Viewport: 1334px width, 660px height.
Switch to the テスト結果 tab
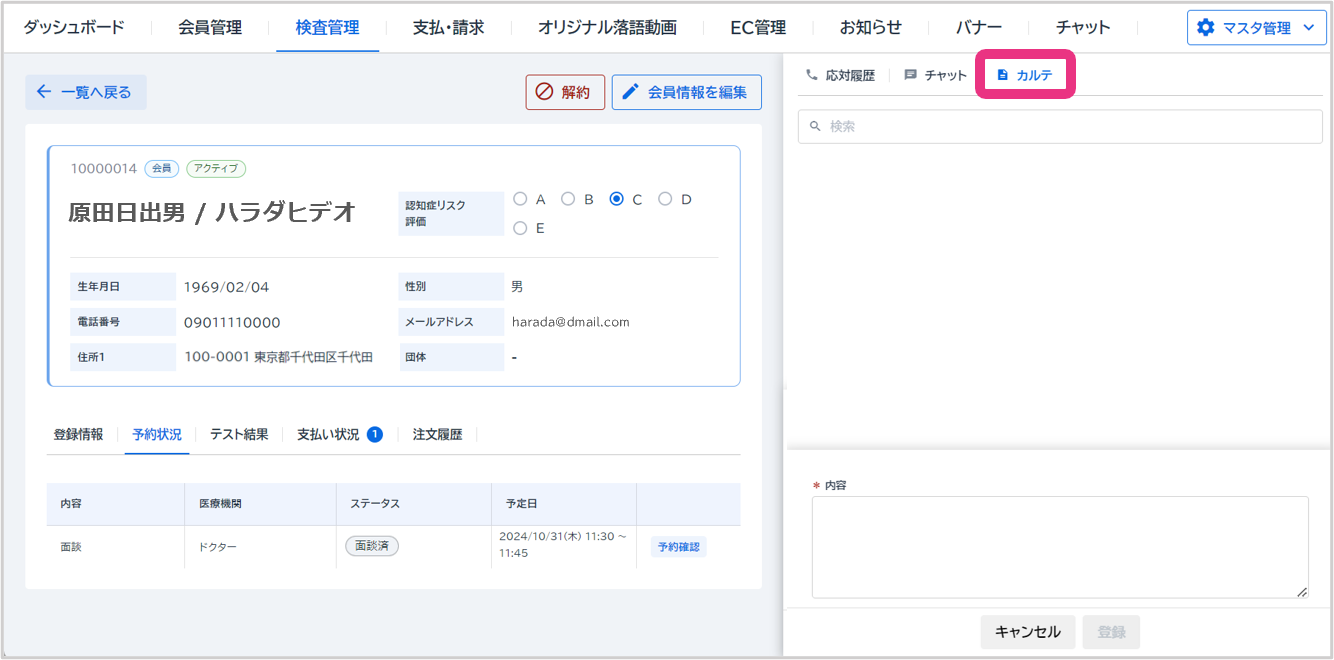tap(239, 434)
